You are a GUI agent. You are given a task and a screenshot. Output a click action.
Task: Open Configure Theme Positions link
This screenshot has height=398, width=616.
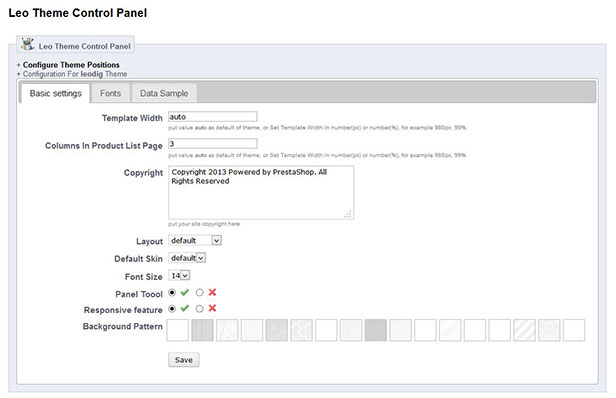(71, 65)
